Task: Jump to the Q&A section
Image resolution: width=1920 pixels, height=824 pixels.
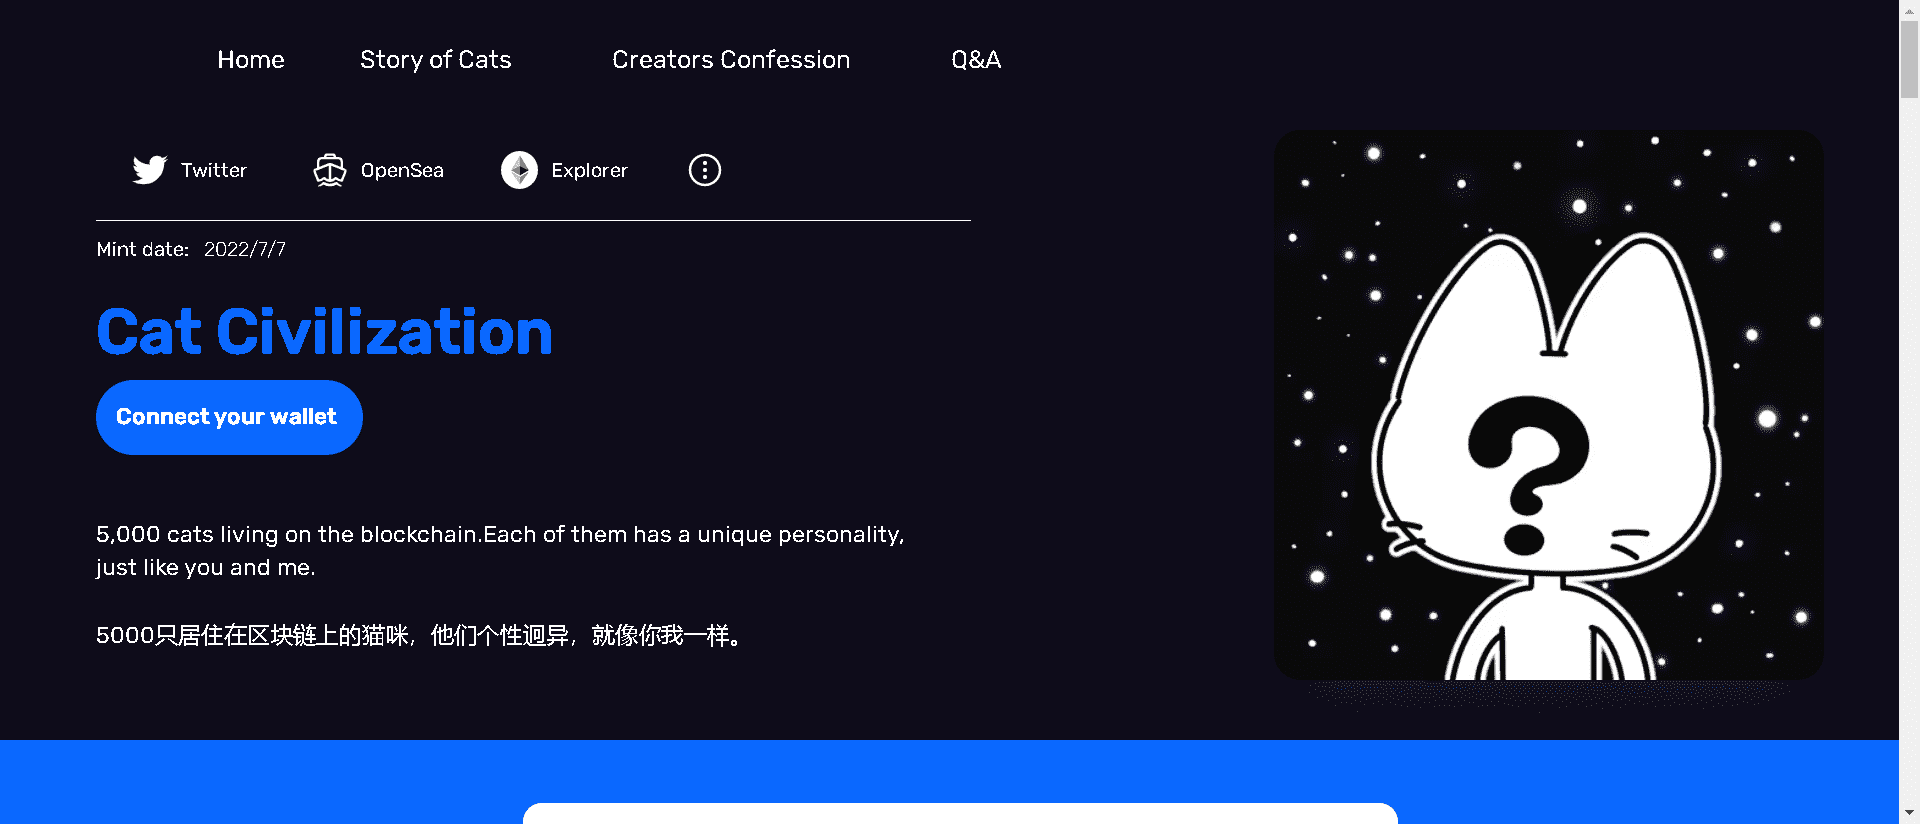Action: [x=976, y=60]
